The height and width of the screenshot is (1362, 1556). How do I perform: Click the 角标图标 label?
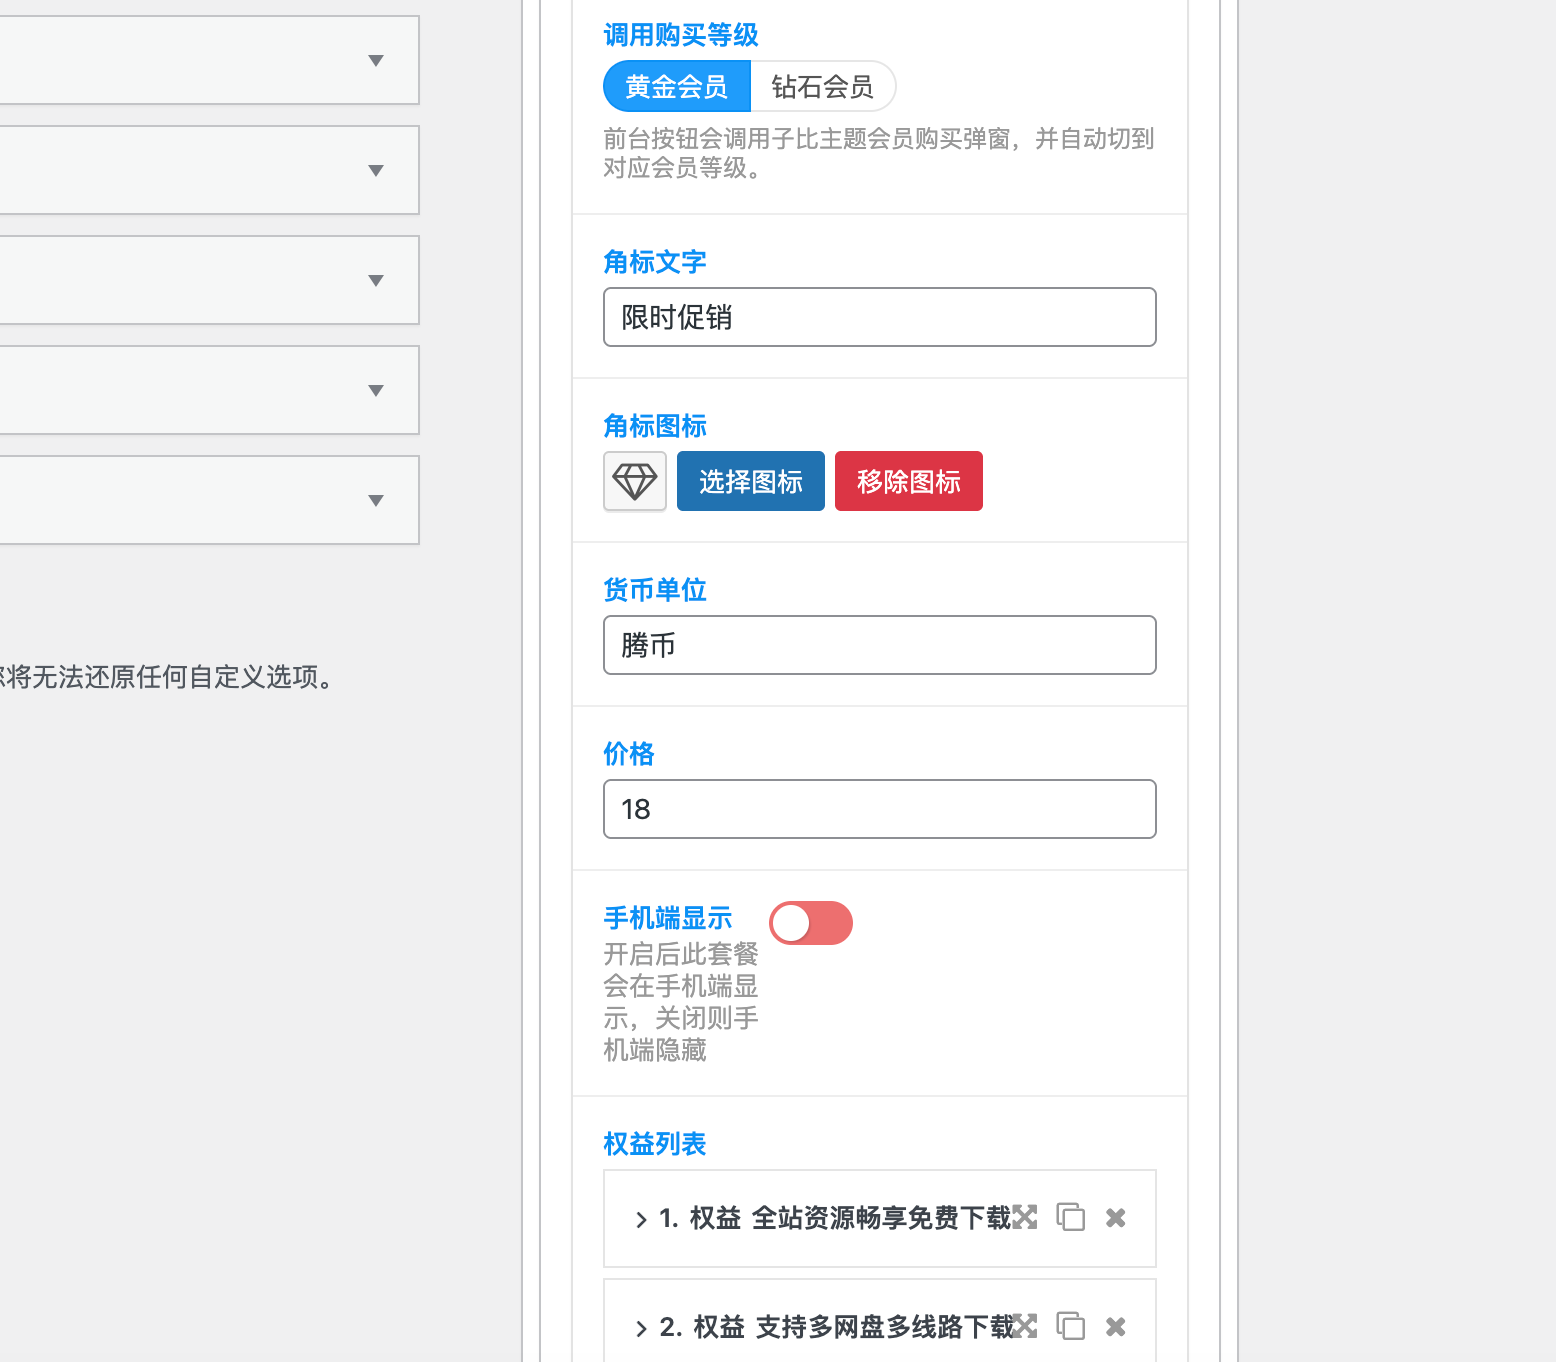(655, 426)
